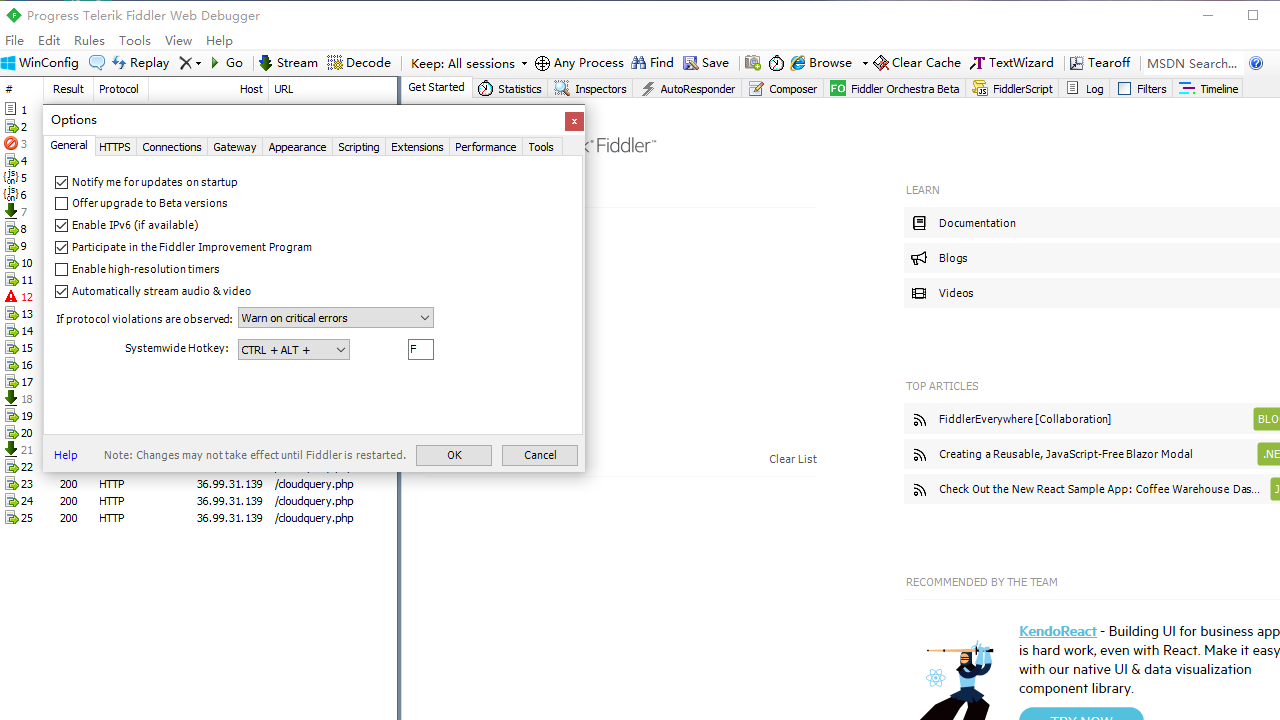Image resolution: width=1280 pixels, height=720 pixels.
Task: Click the Help link in Options dialog
Action: click(65, 455)
